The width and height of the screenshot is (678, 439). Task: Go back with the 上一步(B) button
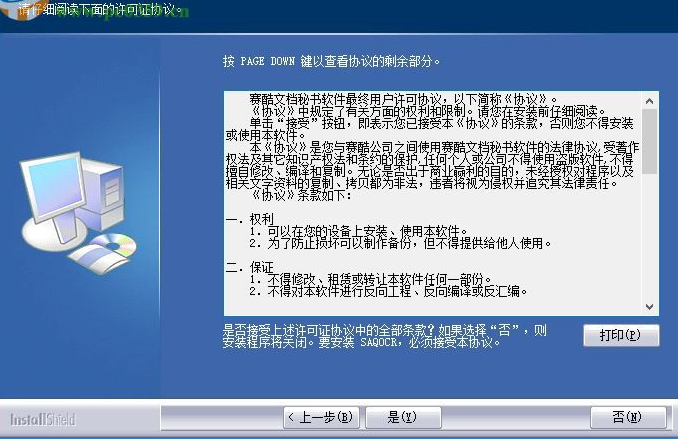click(321, 417)
